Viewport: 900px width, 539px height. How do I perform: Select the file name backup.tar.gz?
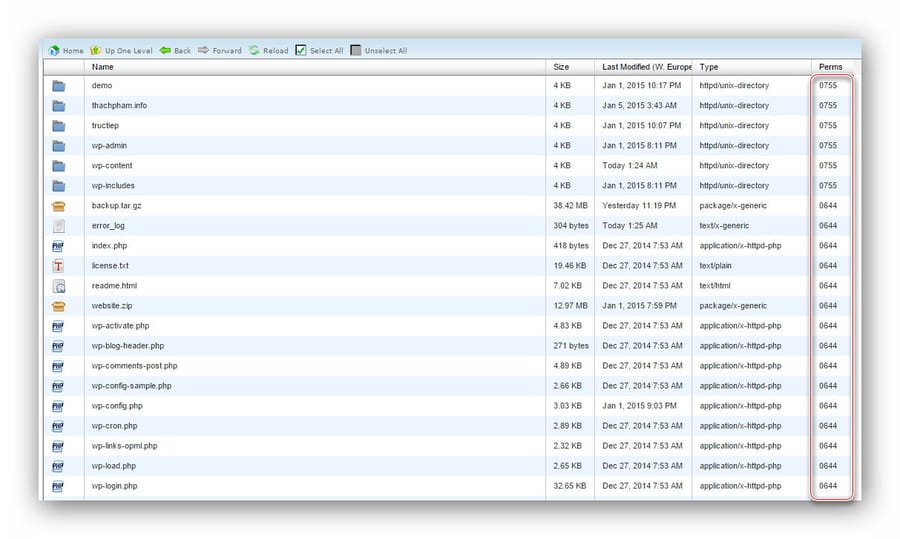tap(116, 205)
